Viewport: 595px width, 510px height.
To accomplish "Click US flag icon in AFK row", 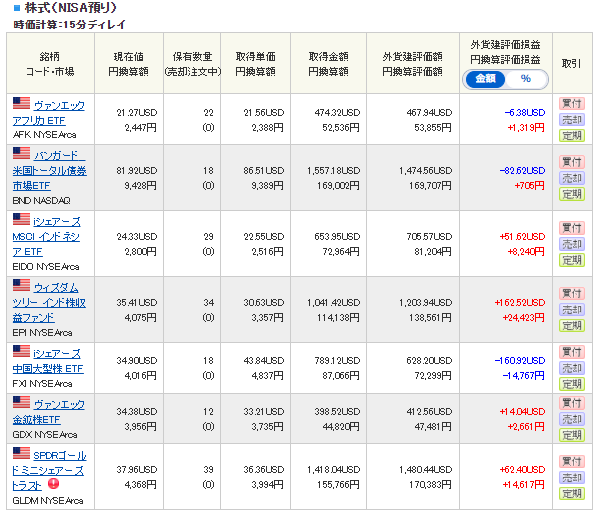I will click(x=21, y=103).
